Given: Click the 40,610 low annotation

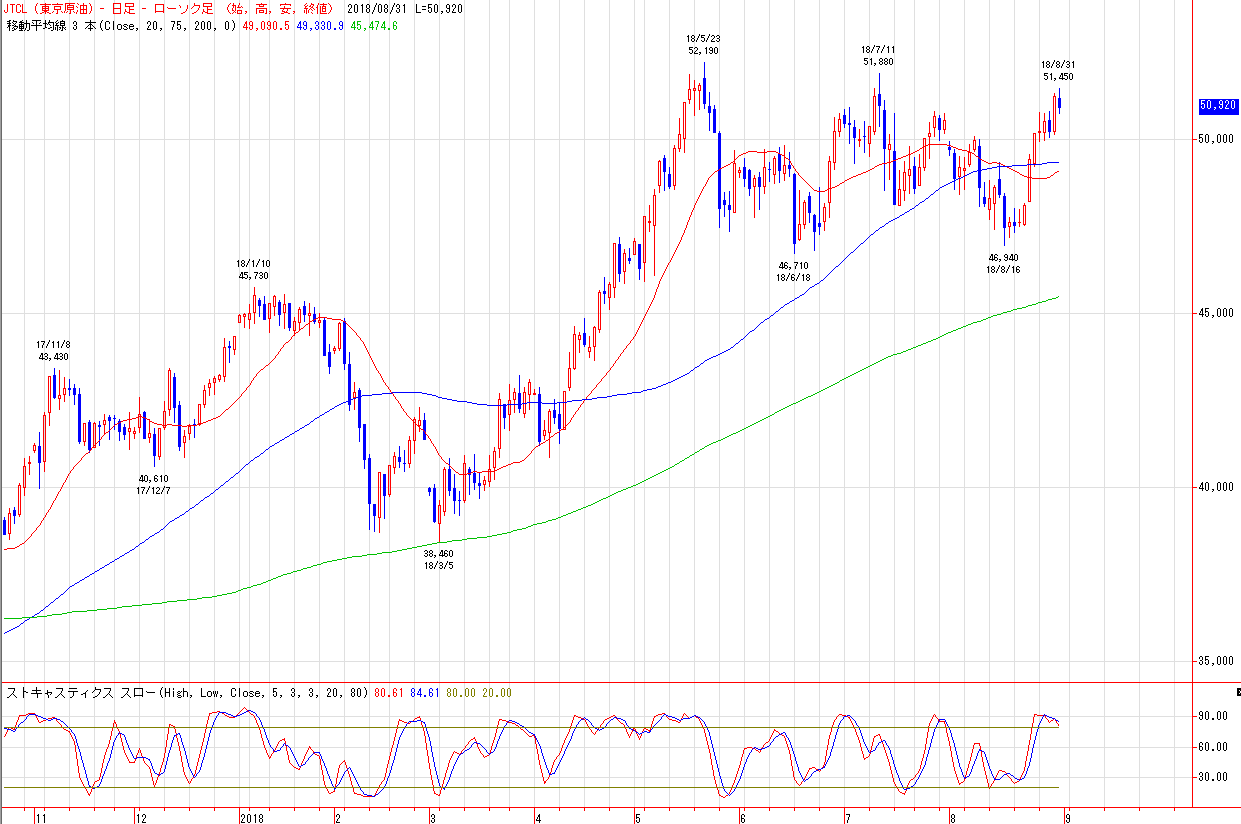Looking at the screenshot, I should (154, 479).
